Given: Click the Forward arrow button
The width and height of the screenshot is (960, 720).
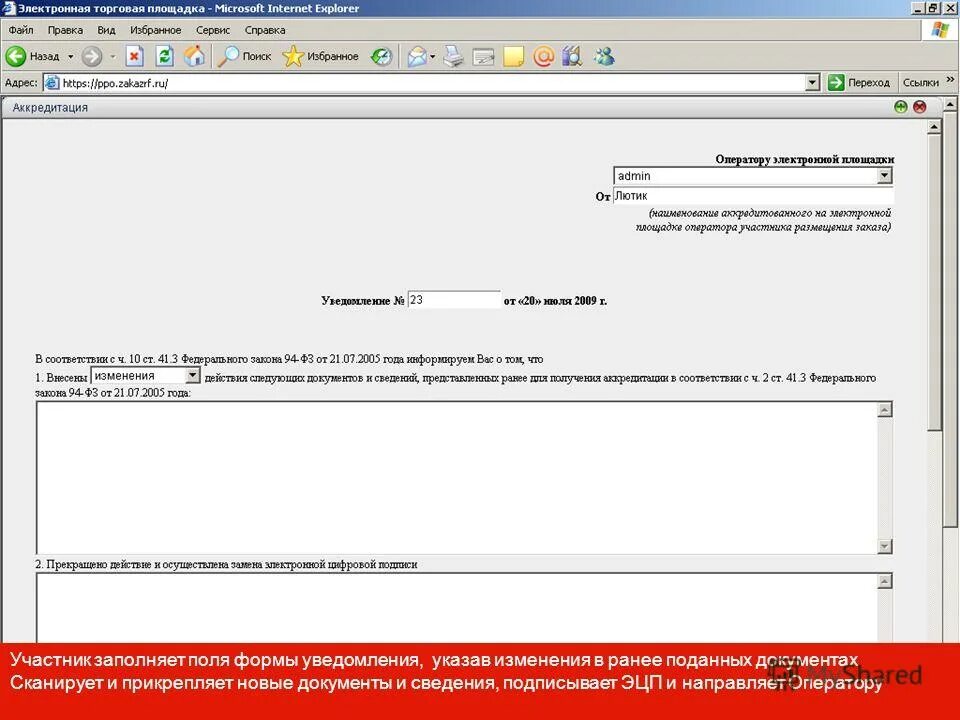Looking at the screenshot, I should [92, 56].
